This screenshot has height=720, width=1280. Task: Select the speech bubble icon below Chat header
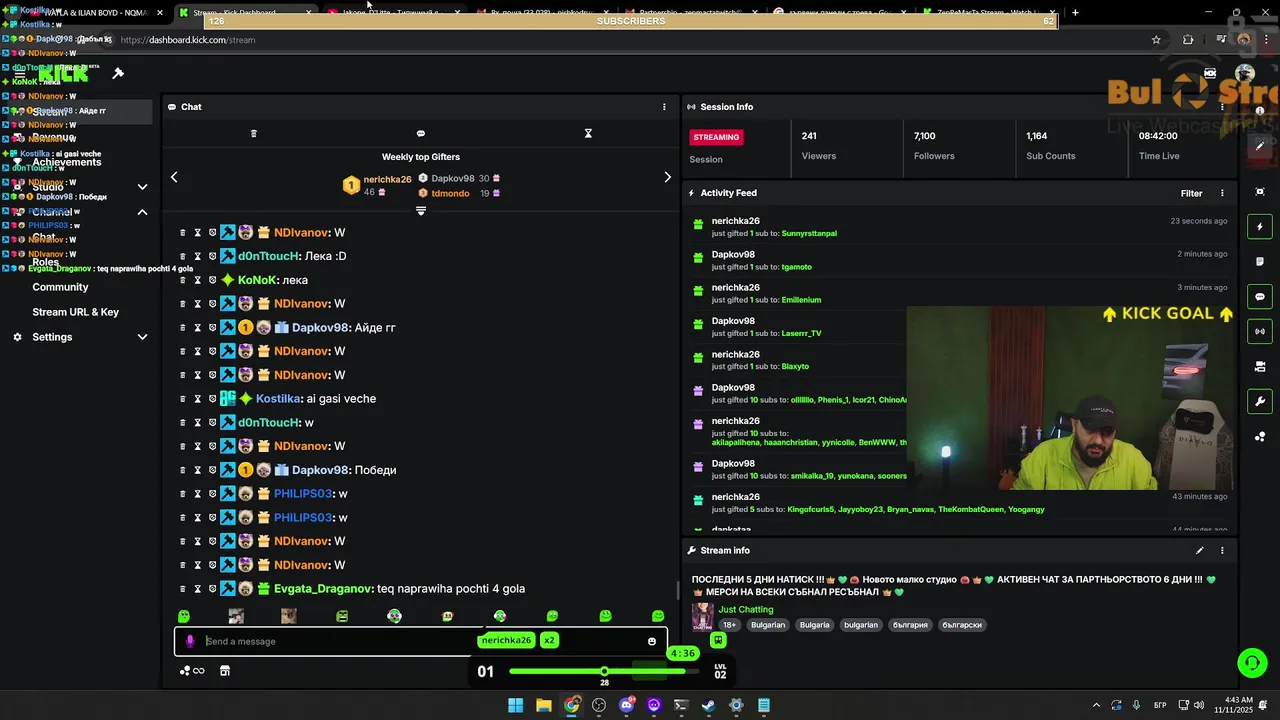[420, 133]
